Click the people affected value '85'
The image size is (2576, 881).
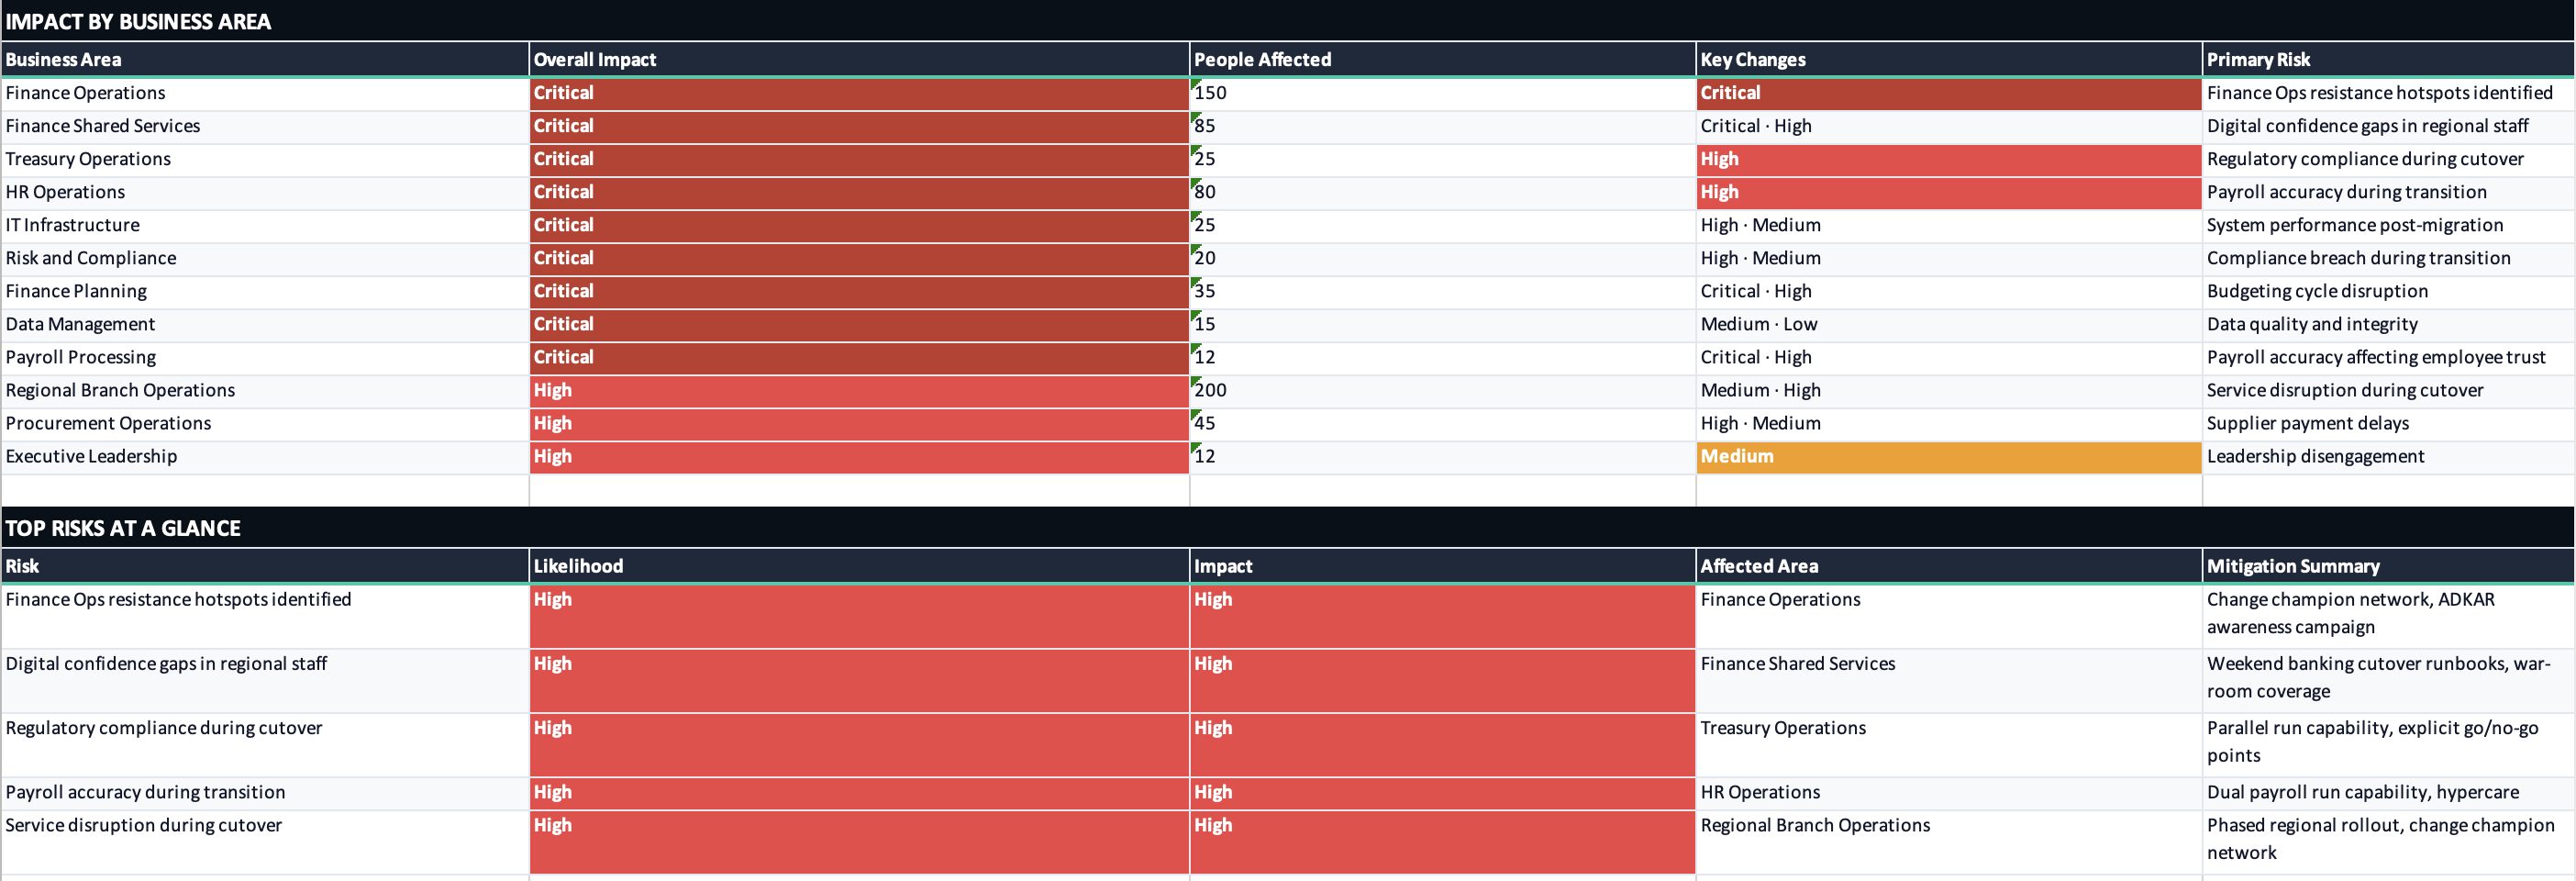(1442, 126)
